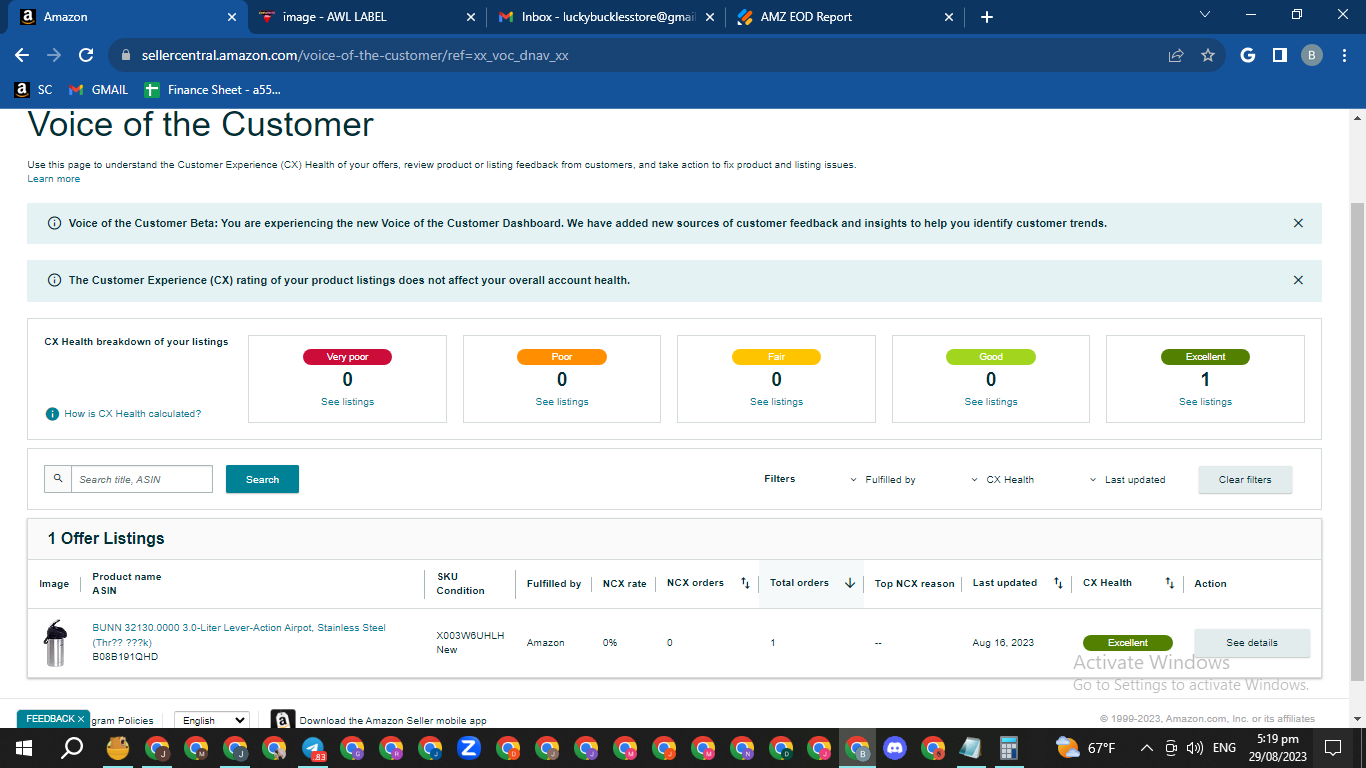The height and width of the screenshot is (768, 1366).
Task: Open the BUNN 32130.0000 Airpot product link
Action: pos(239,635)
